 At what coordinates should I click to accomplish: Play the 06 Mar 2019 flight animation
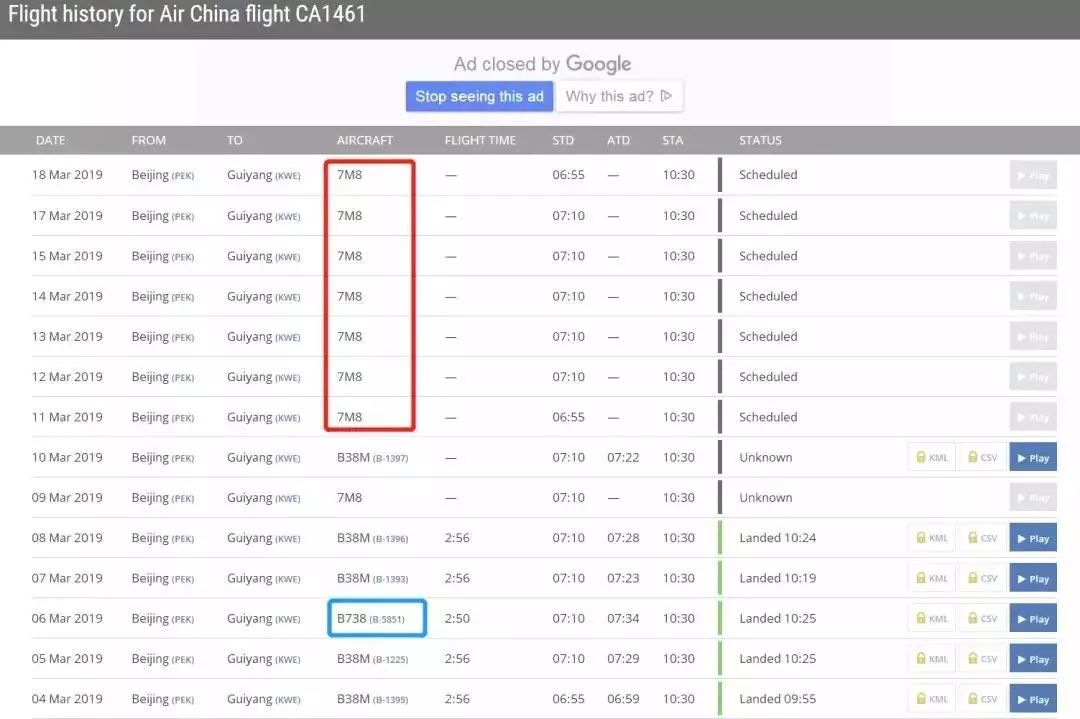[1032, 618]
